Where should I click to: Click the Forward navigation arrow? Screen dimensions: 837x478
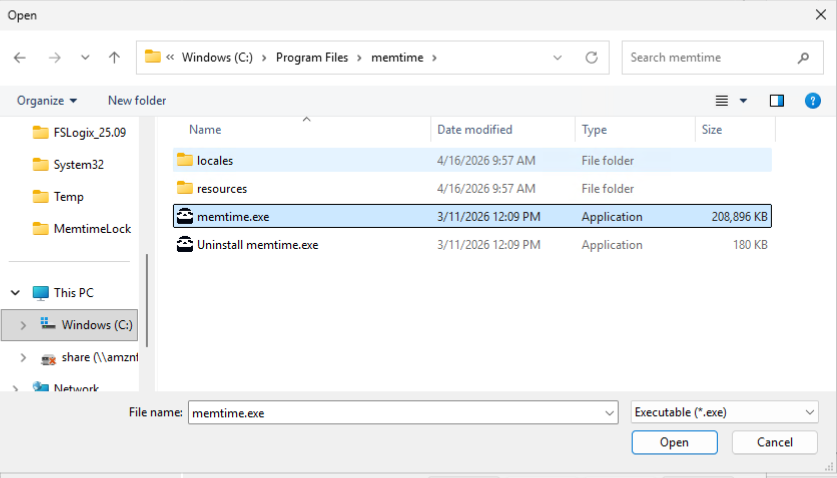(x=54, y=58)
